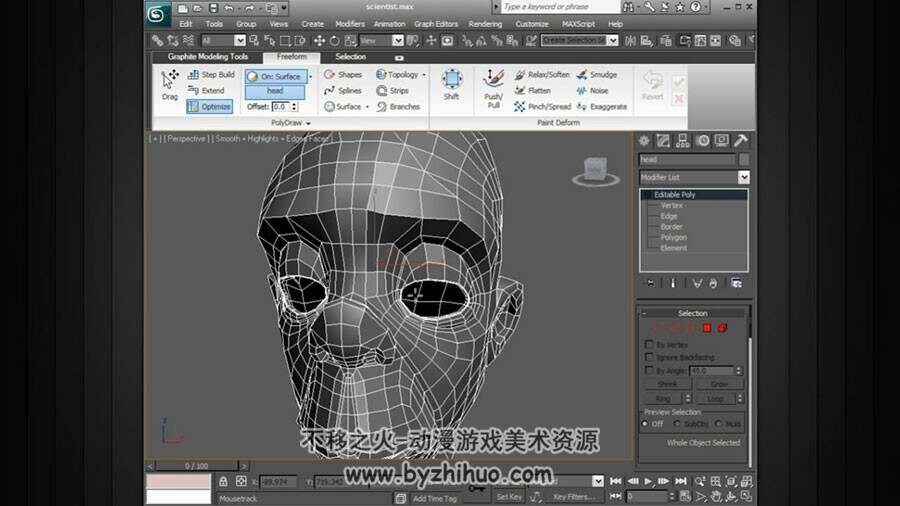Viewport: 900px width, 506px height.
Task: Activate the Step Build tool
Action: tap(211, 75)
